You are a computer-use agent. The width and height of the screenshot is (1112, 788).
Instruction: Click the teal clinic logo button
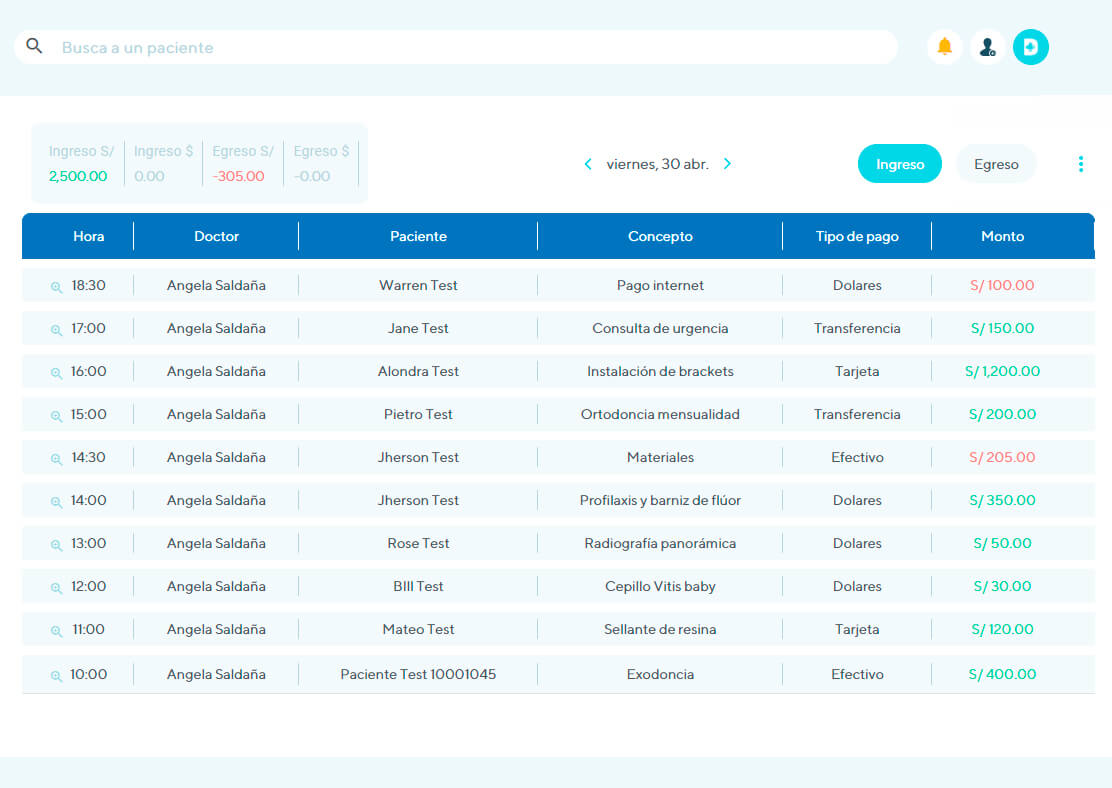click(1030, 47)
